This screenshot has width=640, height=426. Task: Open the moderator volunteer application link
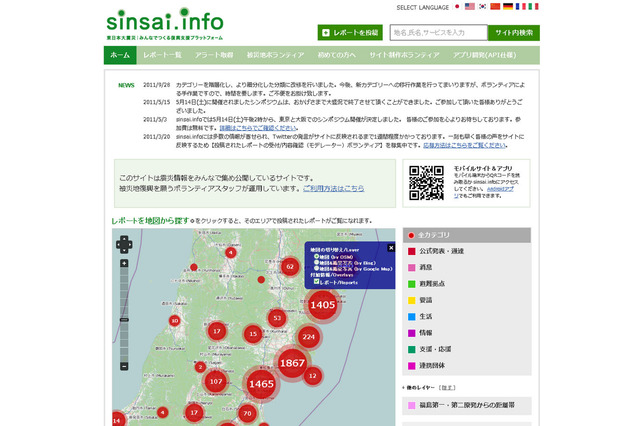(x=464, y=145)
